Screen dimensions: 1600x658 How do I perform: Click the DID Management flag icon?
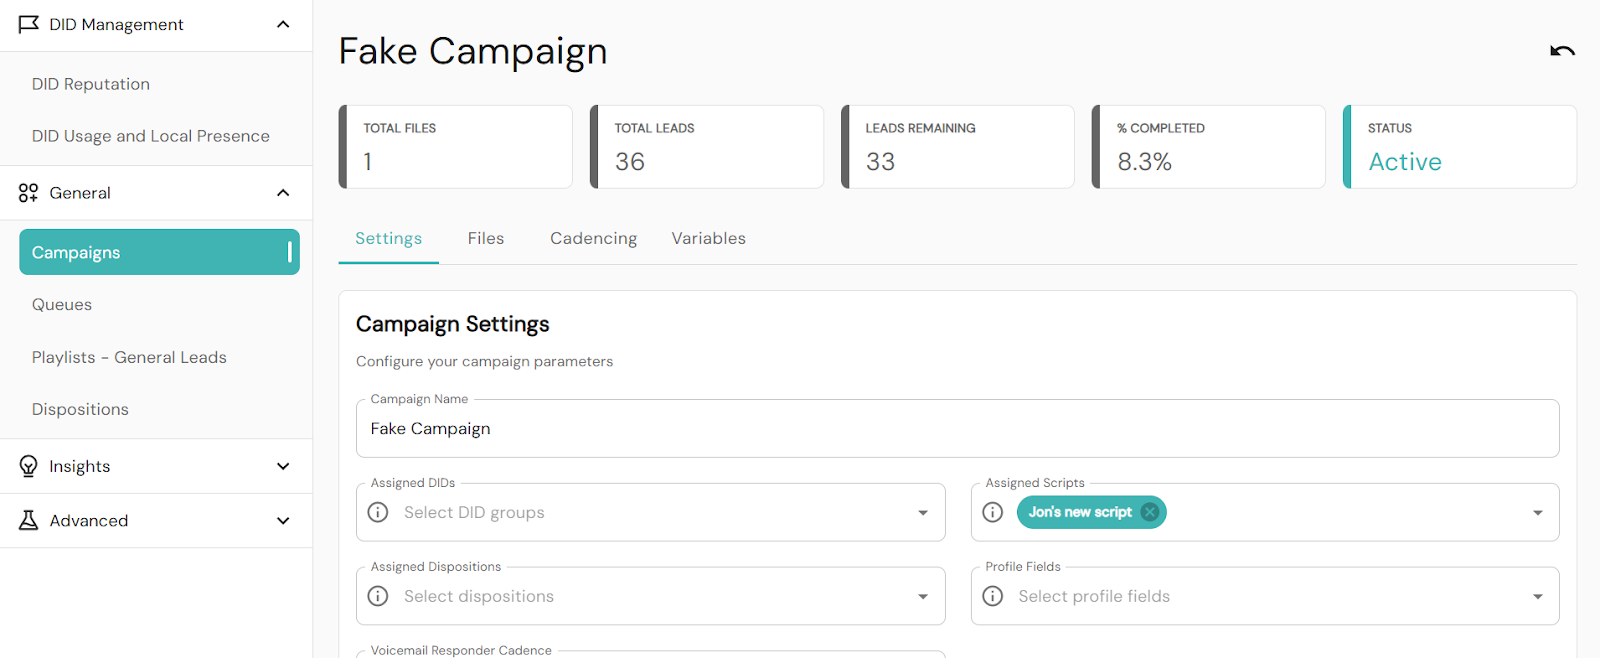[x=28, y=24]
